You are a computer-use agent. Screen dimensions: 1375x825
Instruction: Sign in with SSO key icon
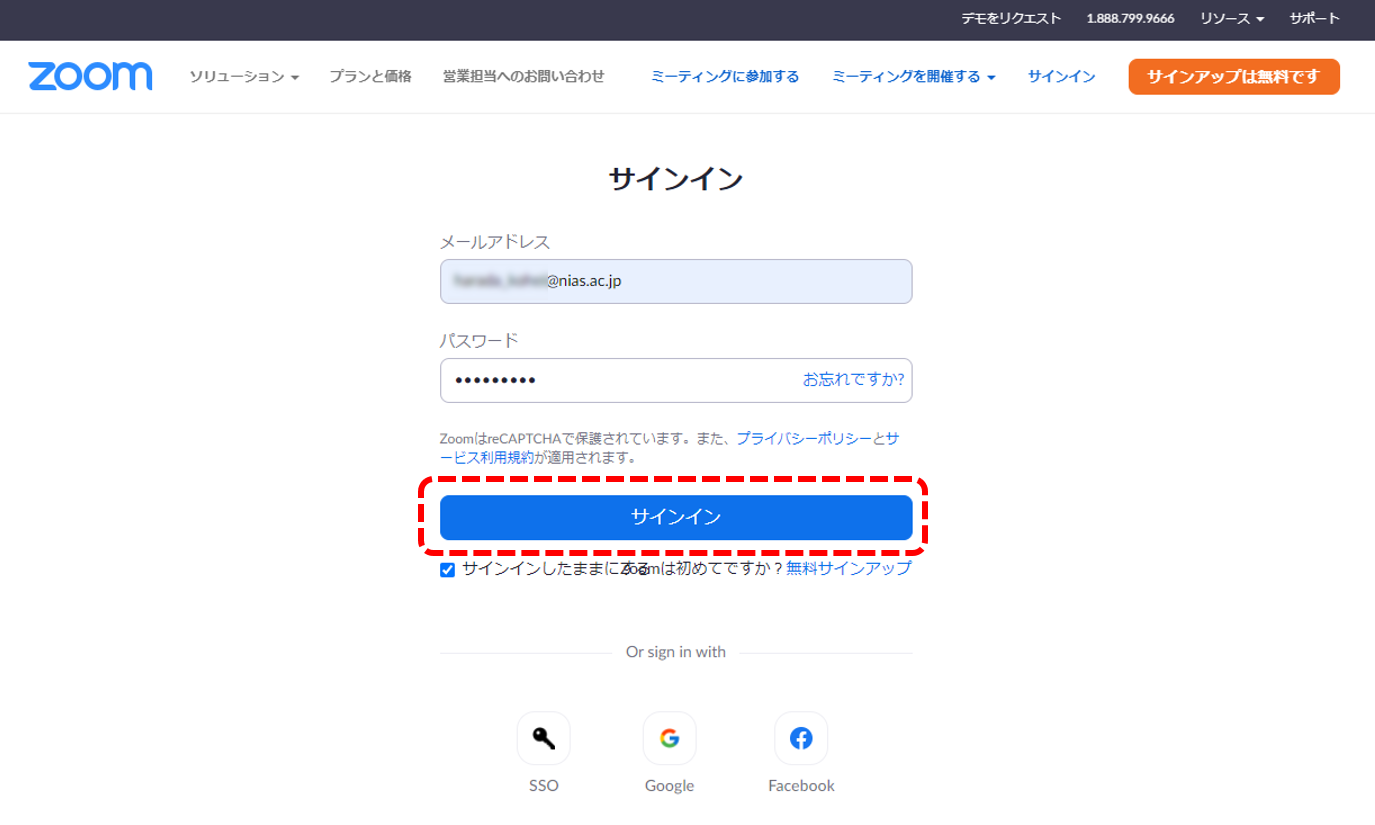(544, 738)
